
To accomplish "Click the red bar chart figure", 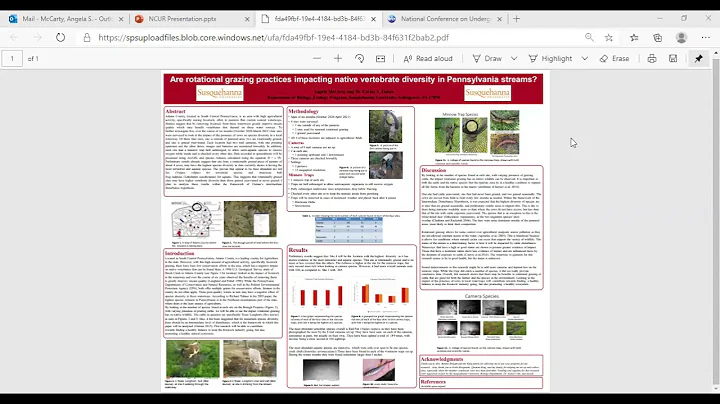I will (x=318, y=294).
